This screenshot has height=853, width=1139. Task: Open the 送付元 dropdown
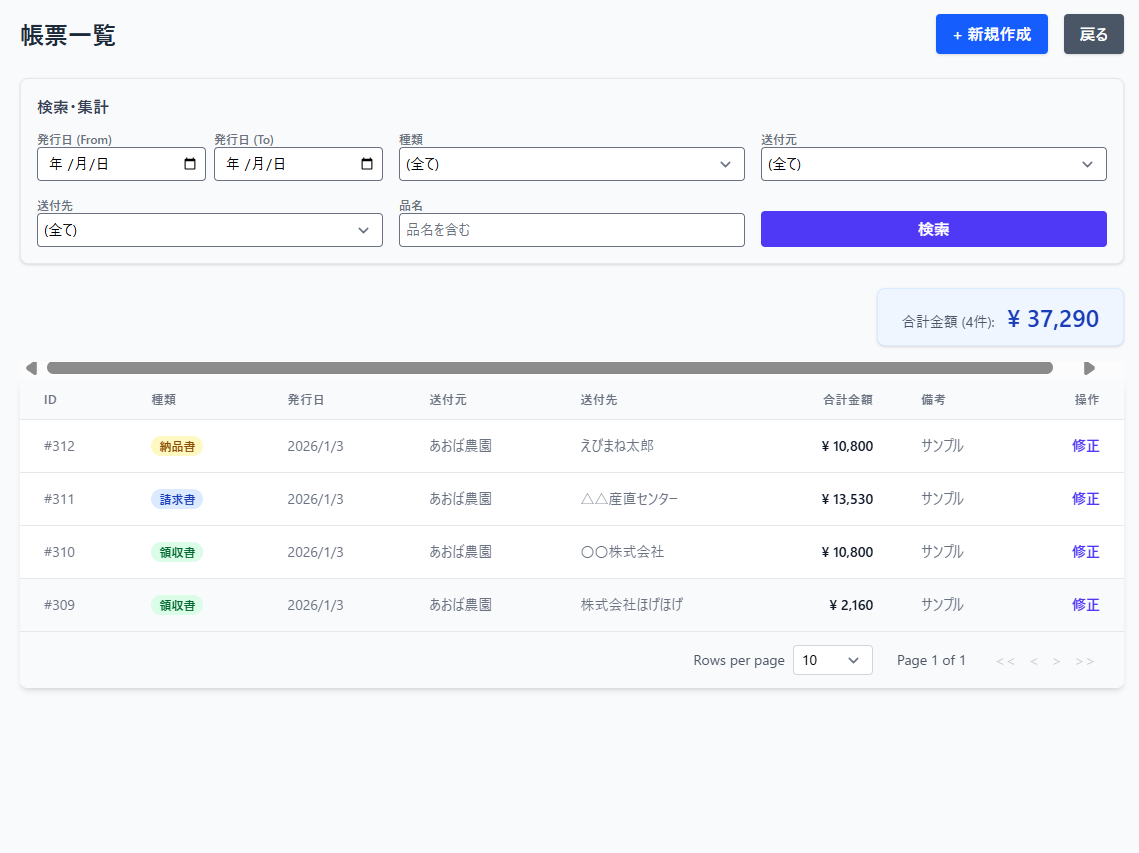coord(933,164)
